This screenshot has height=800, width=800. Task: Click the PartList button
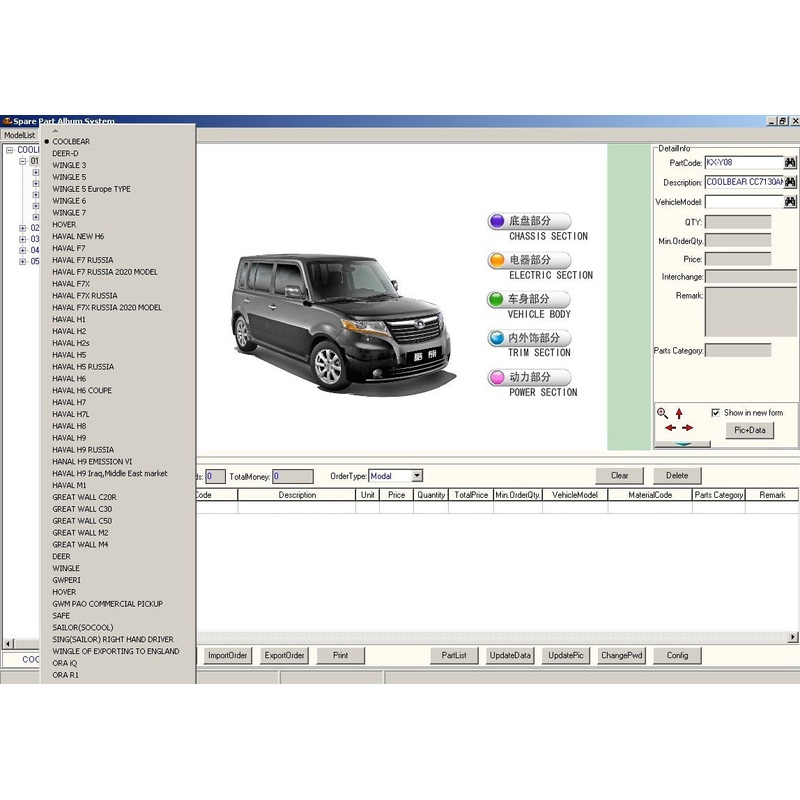click(454, 656)
